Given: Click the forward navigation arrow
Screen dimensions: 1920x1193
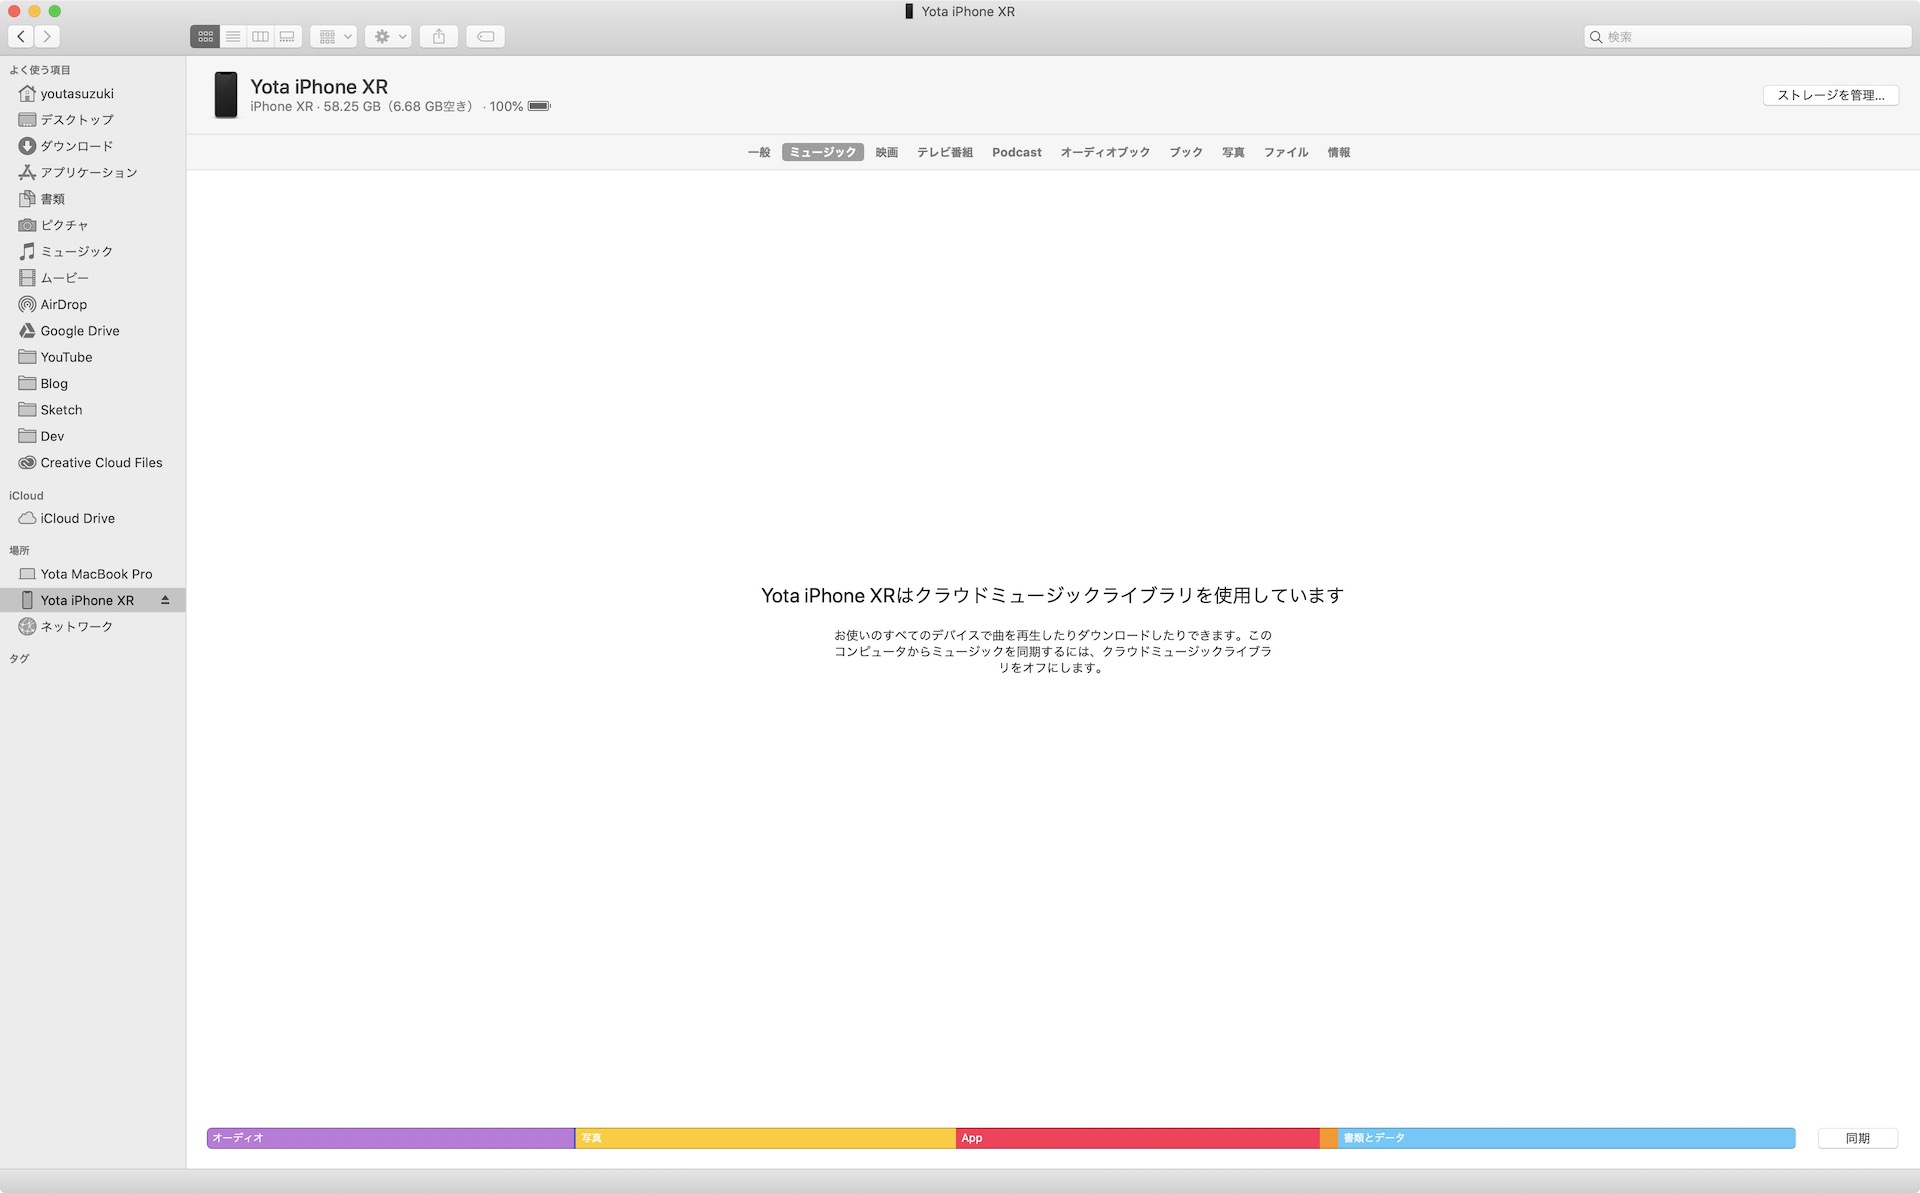Looking at the screenshot, I should (48, 36).
